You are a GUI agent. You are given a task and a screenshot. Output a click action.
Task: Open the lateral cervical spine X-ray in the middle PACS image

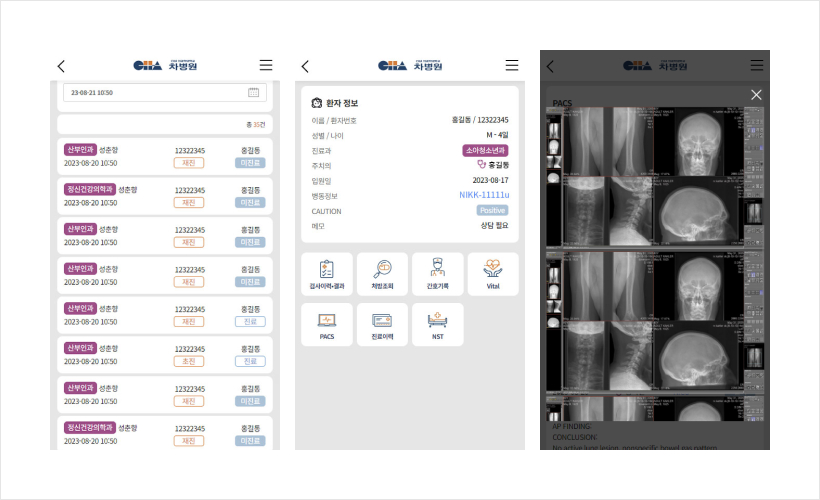click(x=632, y=356)
